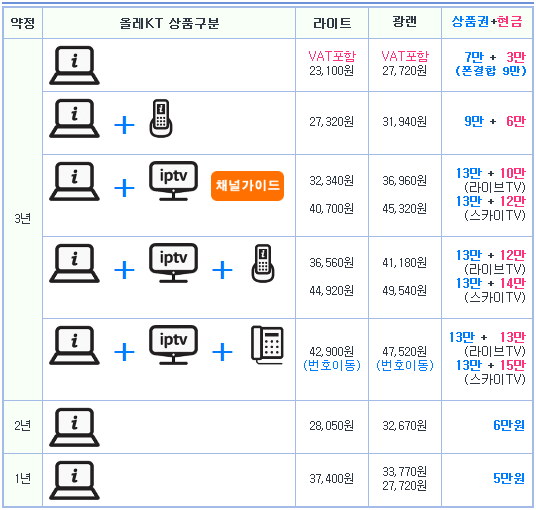Click the 5만원 gift amount
Viewport: 536px width, 510px height.
click(509, 478)
